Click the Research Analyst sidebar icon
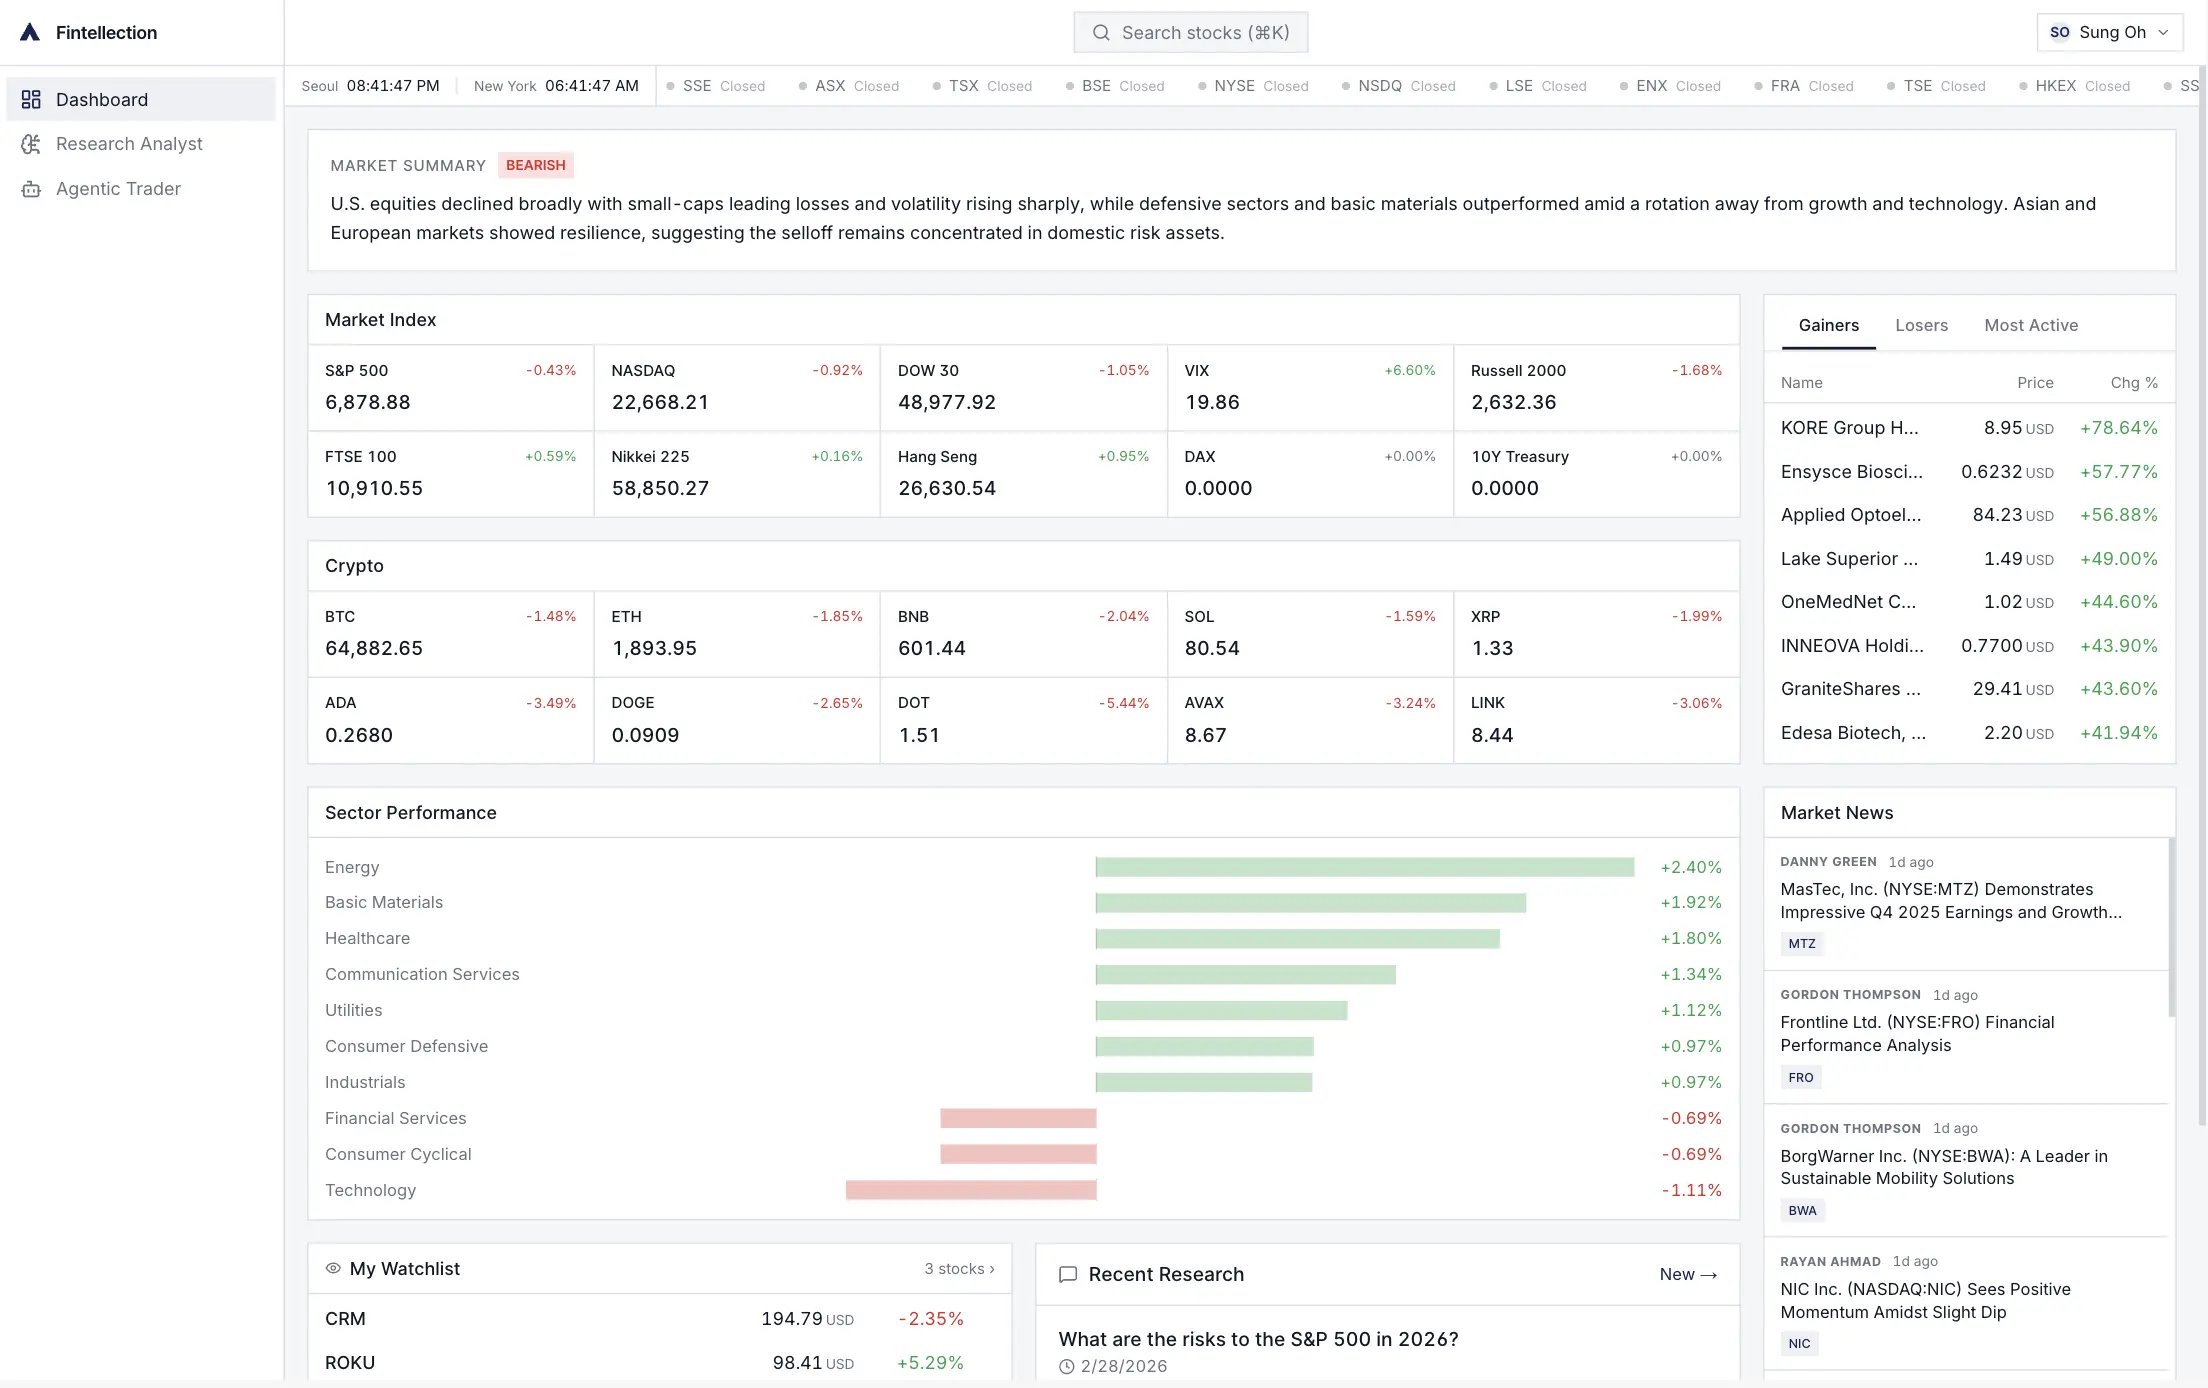 tap(31, 144)
